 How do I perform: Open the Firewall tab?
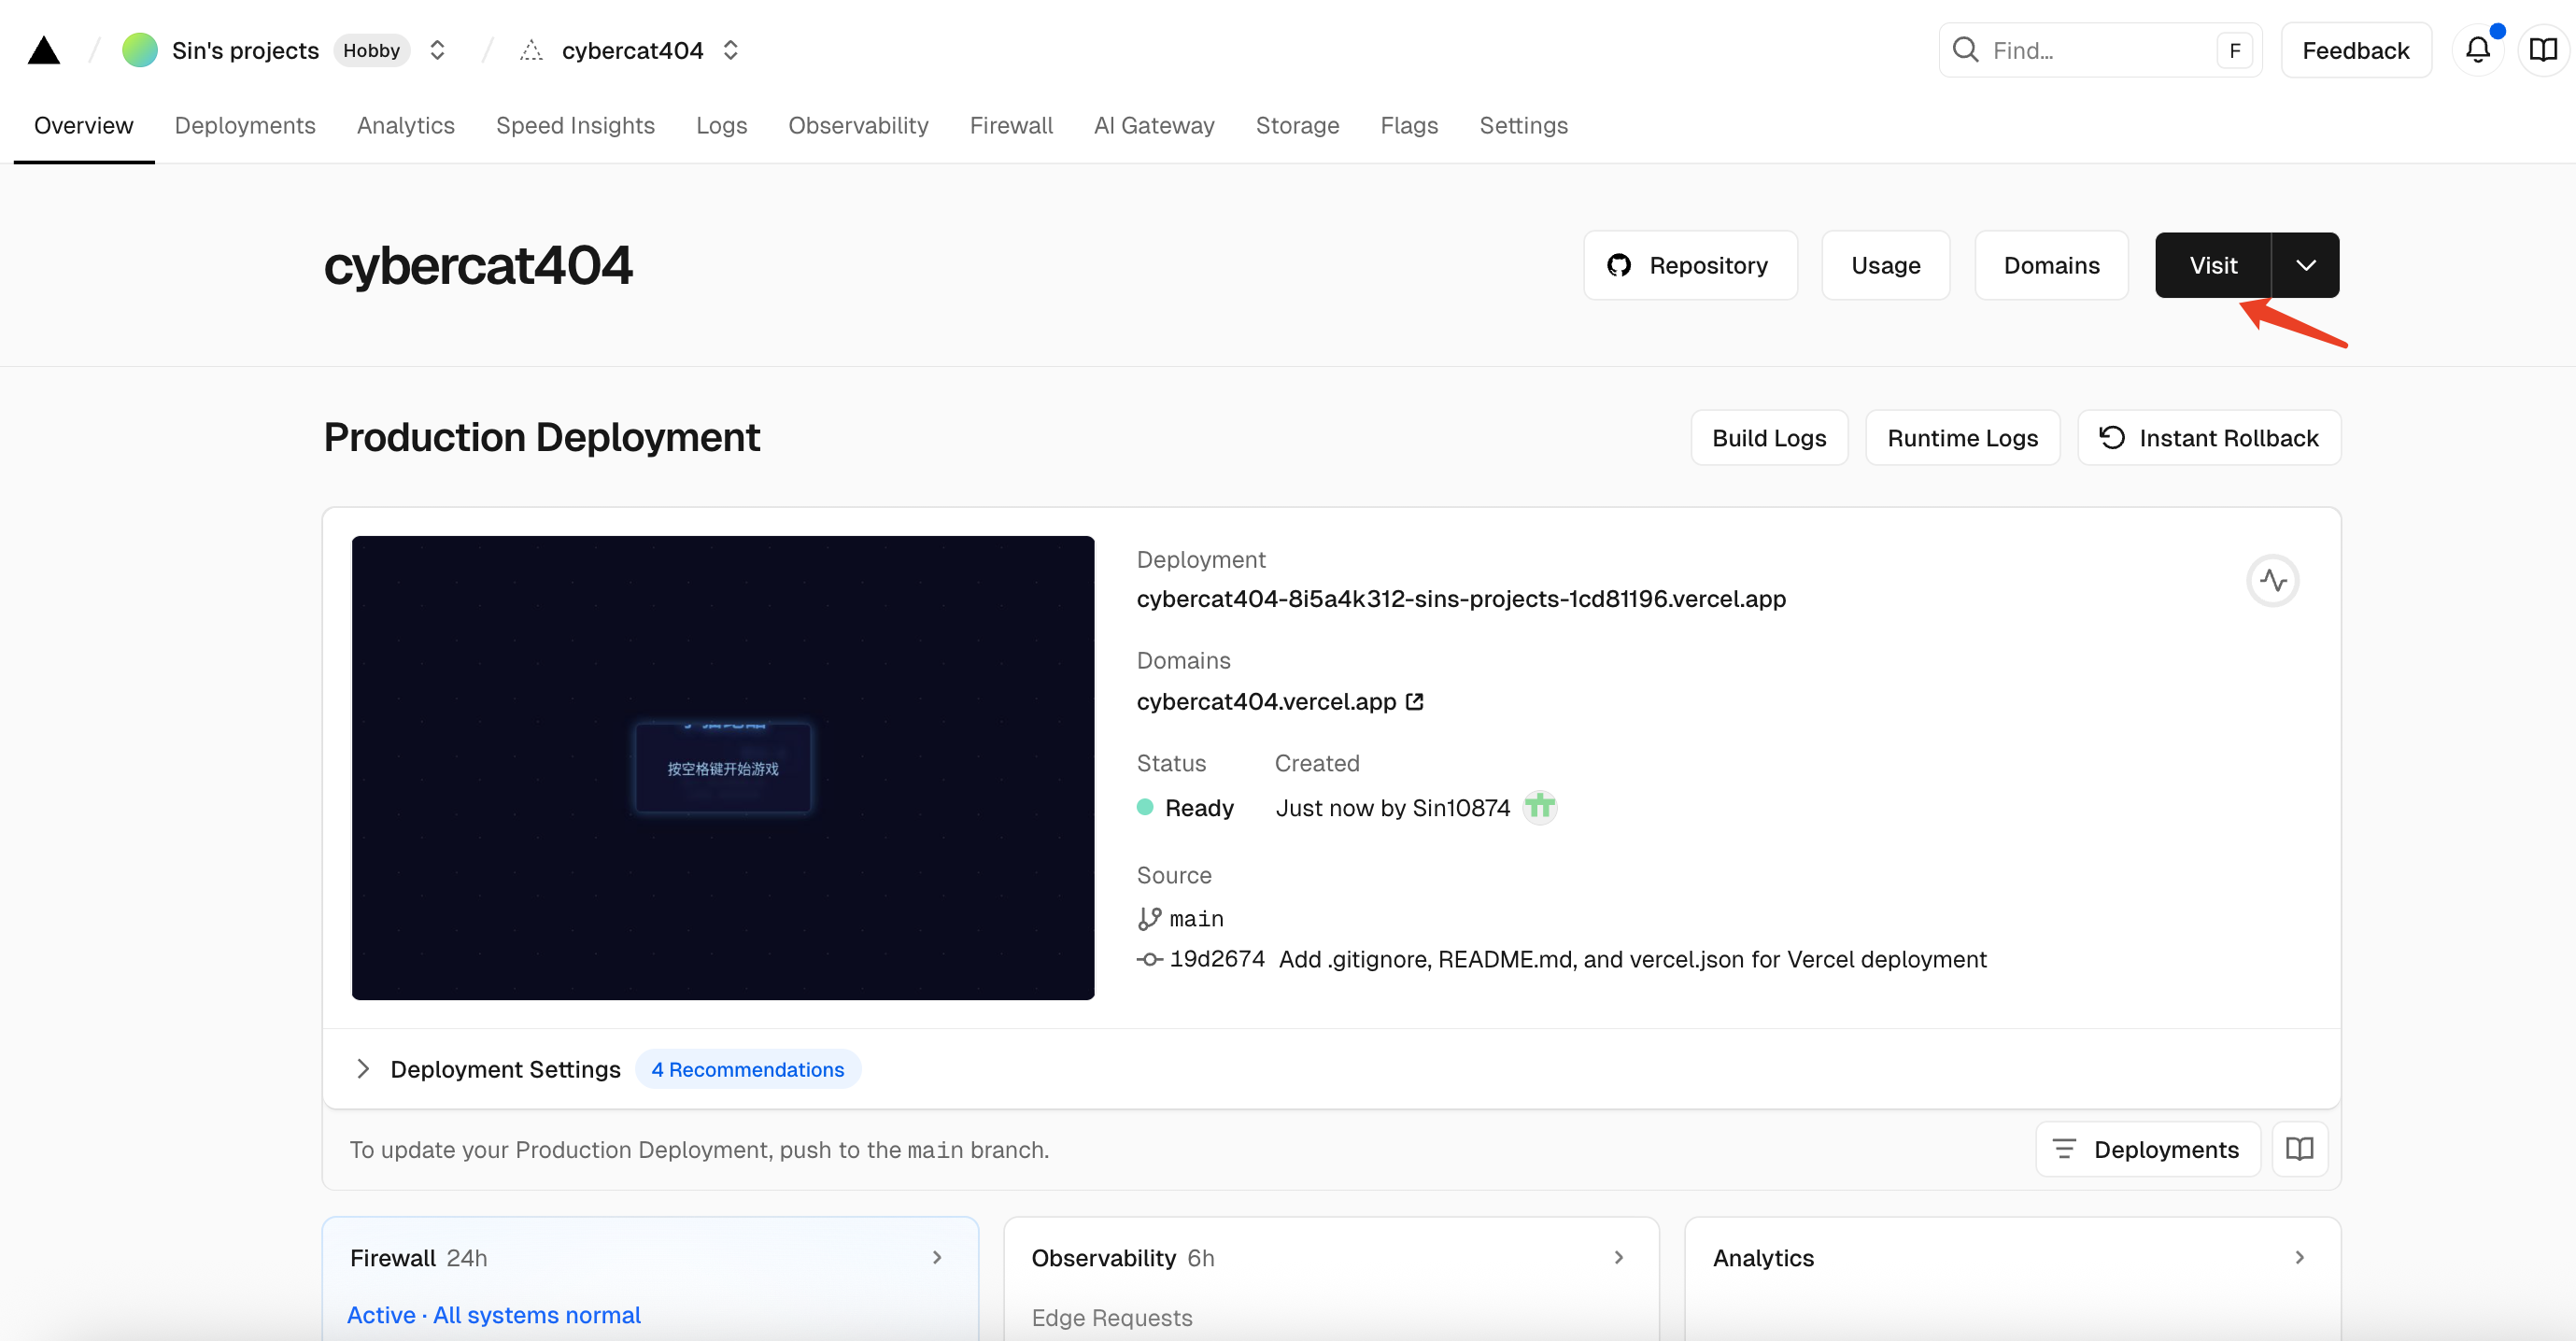pos(1011,126)
